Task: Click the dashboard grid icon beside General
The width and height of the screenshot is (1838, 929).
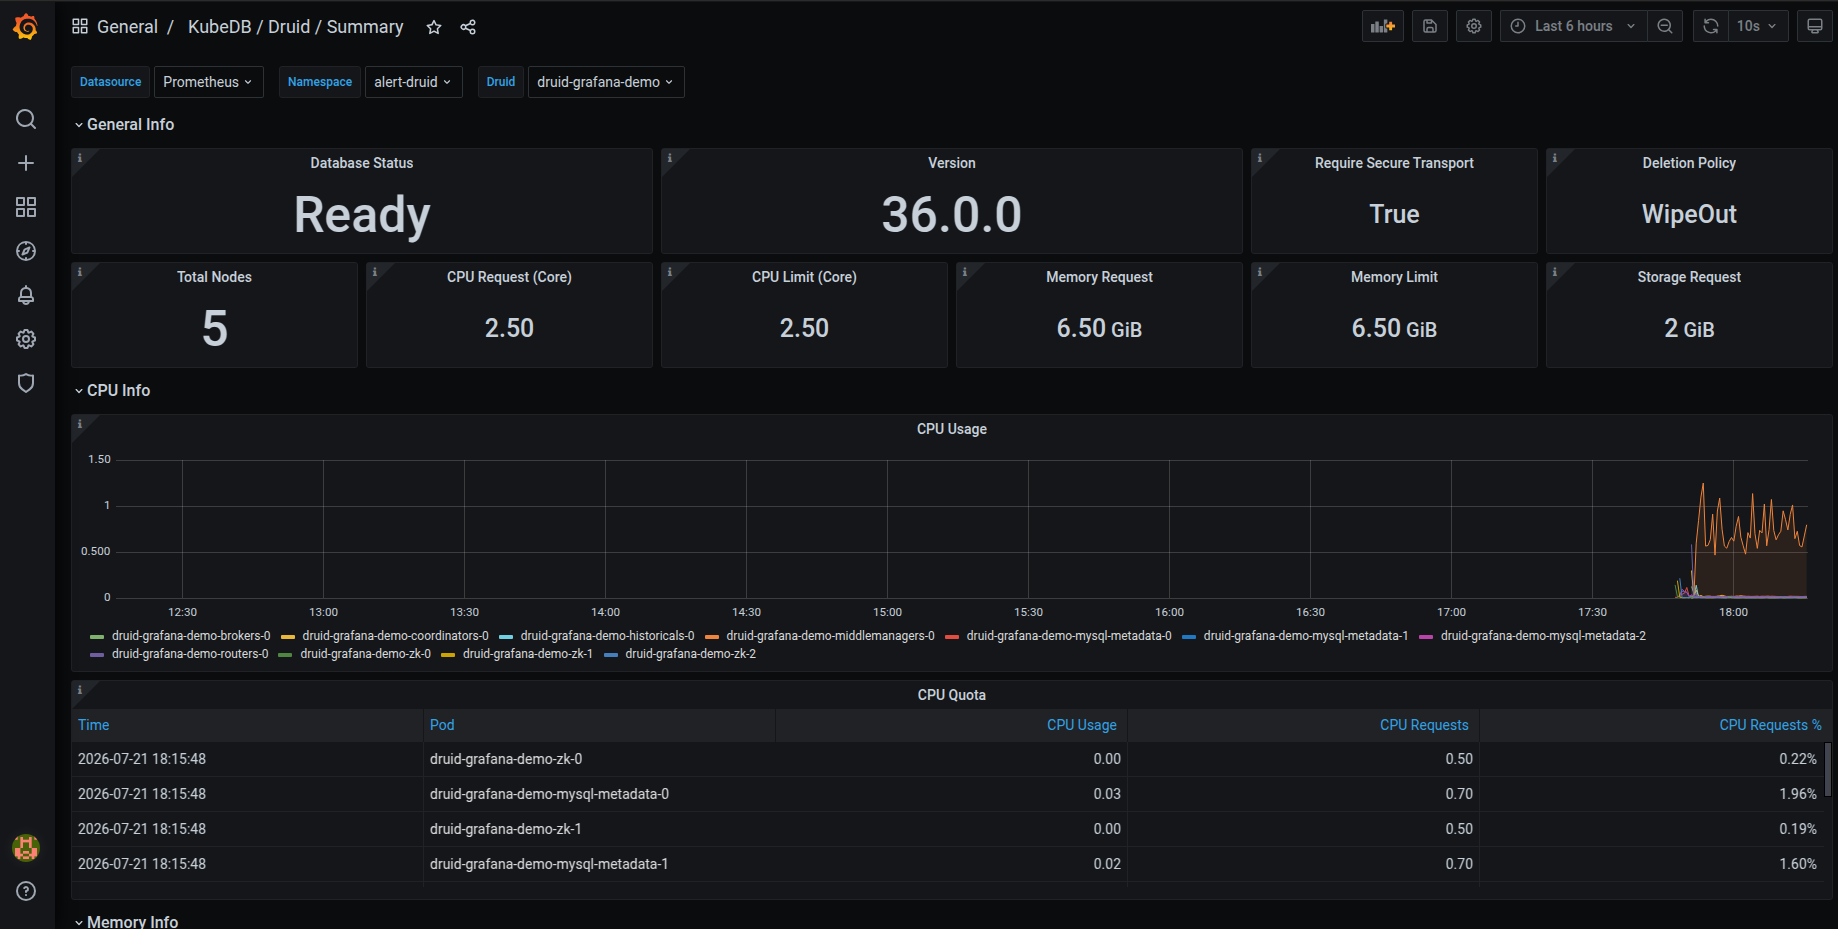Action: (80, 26)
